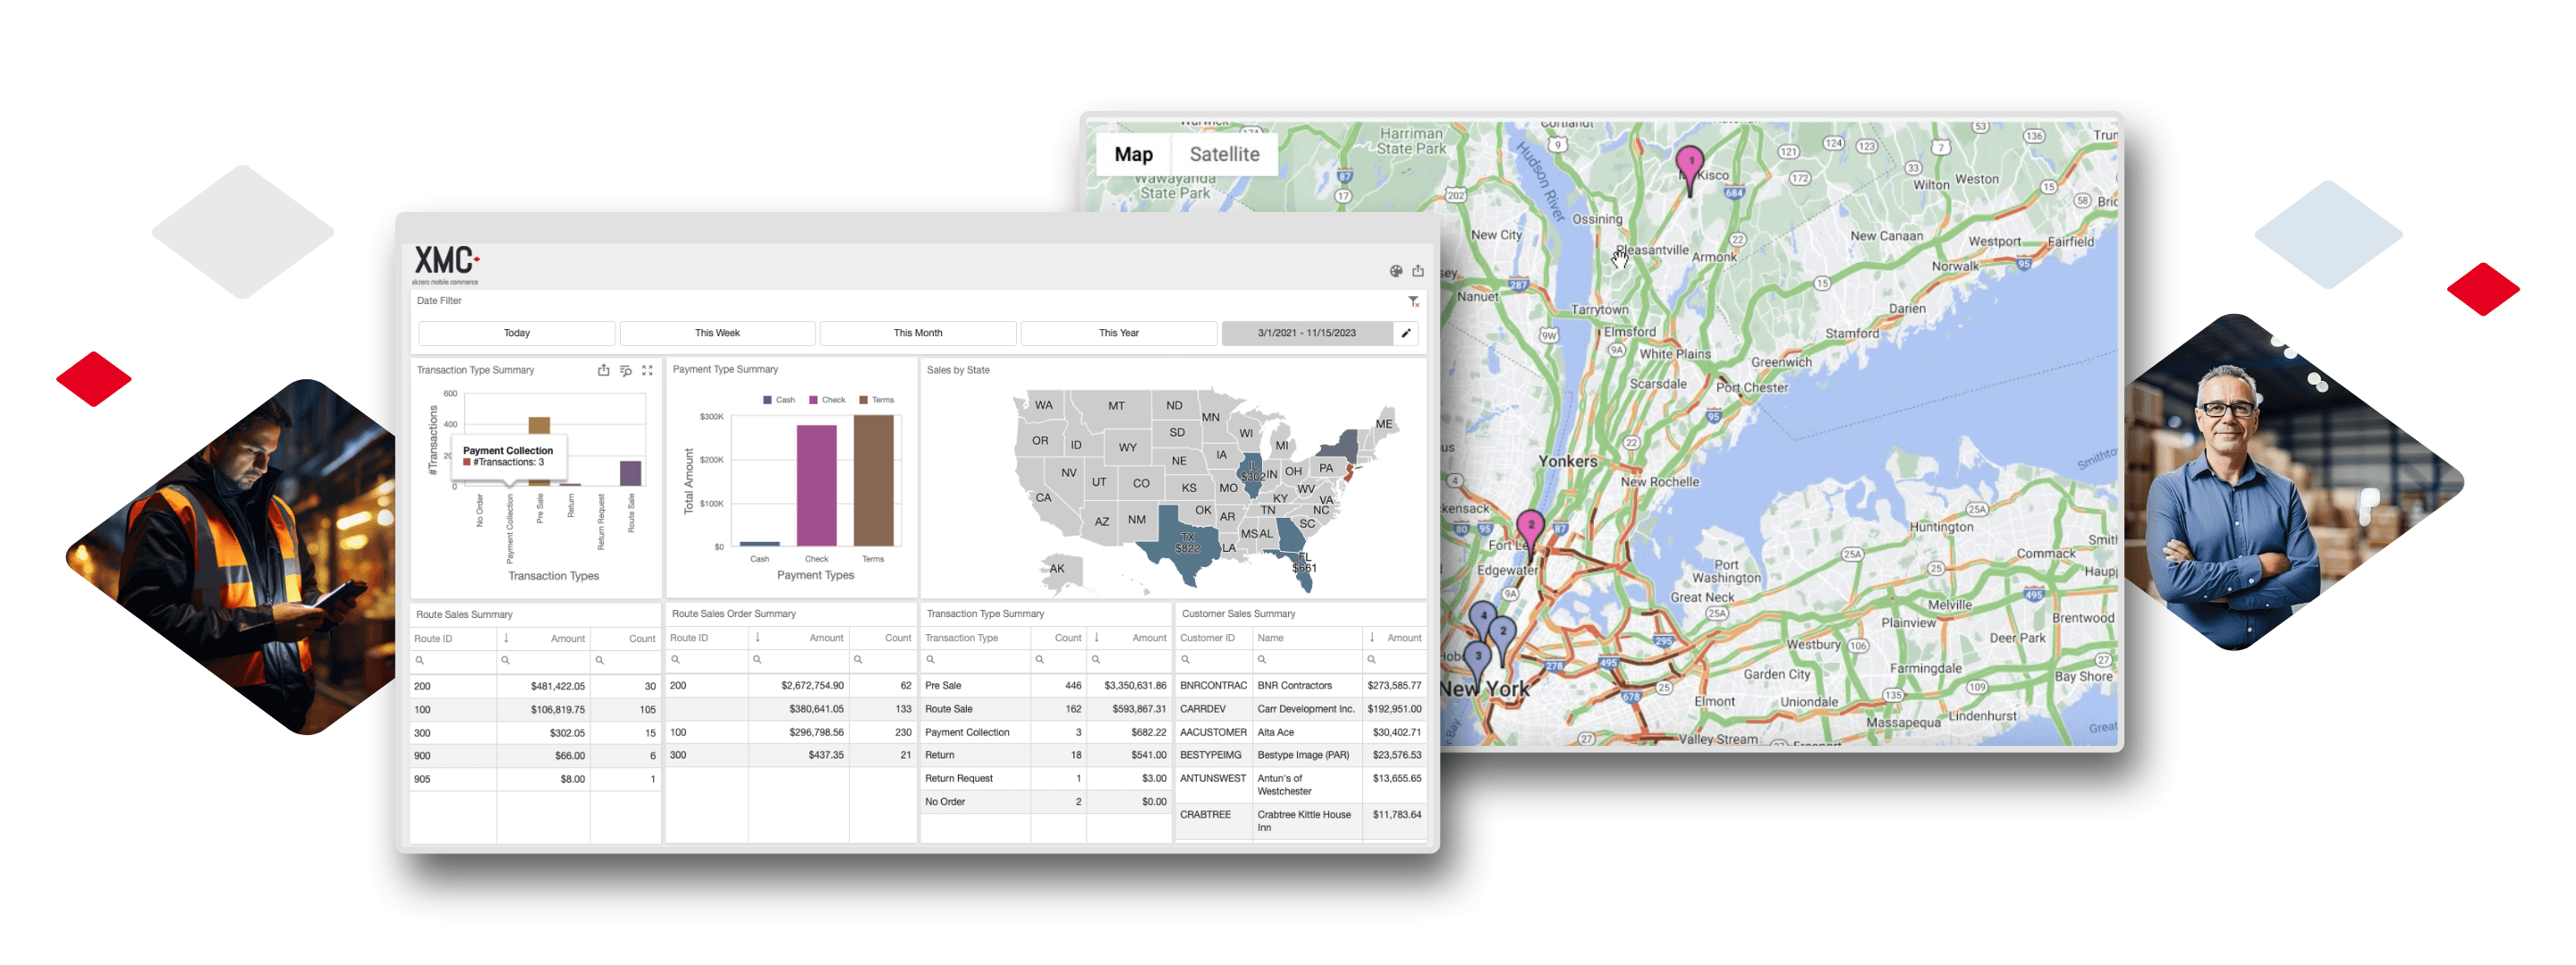Clear the date filter with the funnel icon
This screenshot has width=2576, height=965.
click(1413, 301)
